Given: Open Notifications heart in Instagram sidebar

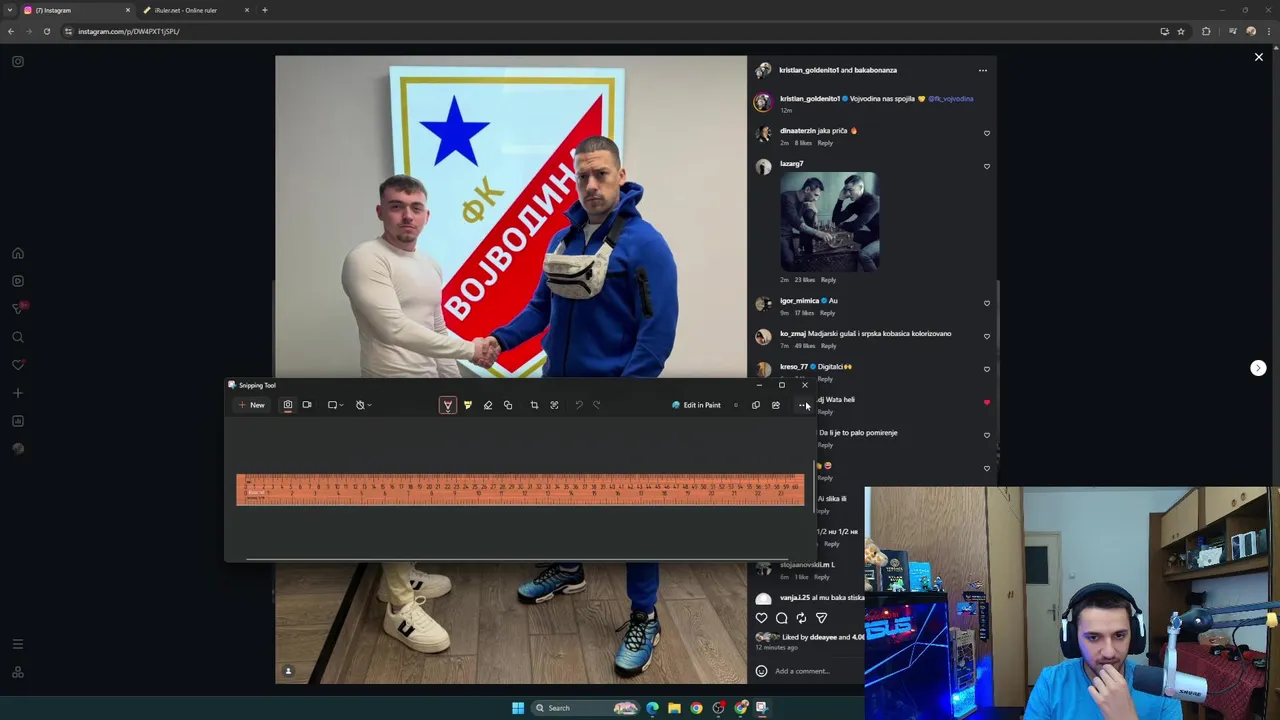Looking at the screenshot, I should pyautogui.click(x=18, y=365).
